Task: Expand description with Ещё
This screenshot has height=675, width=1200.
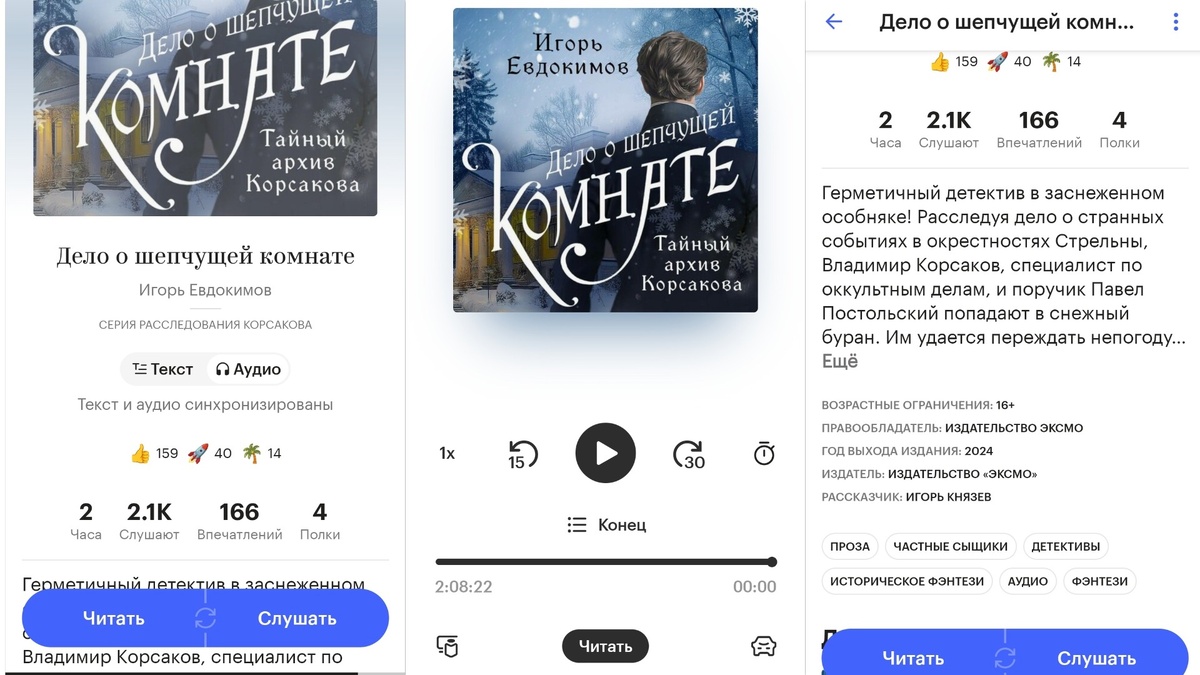Action: coord(840,361)
